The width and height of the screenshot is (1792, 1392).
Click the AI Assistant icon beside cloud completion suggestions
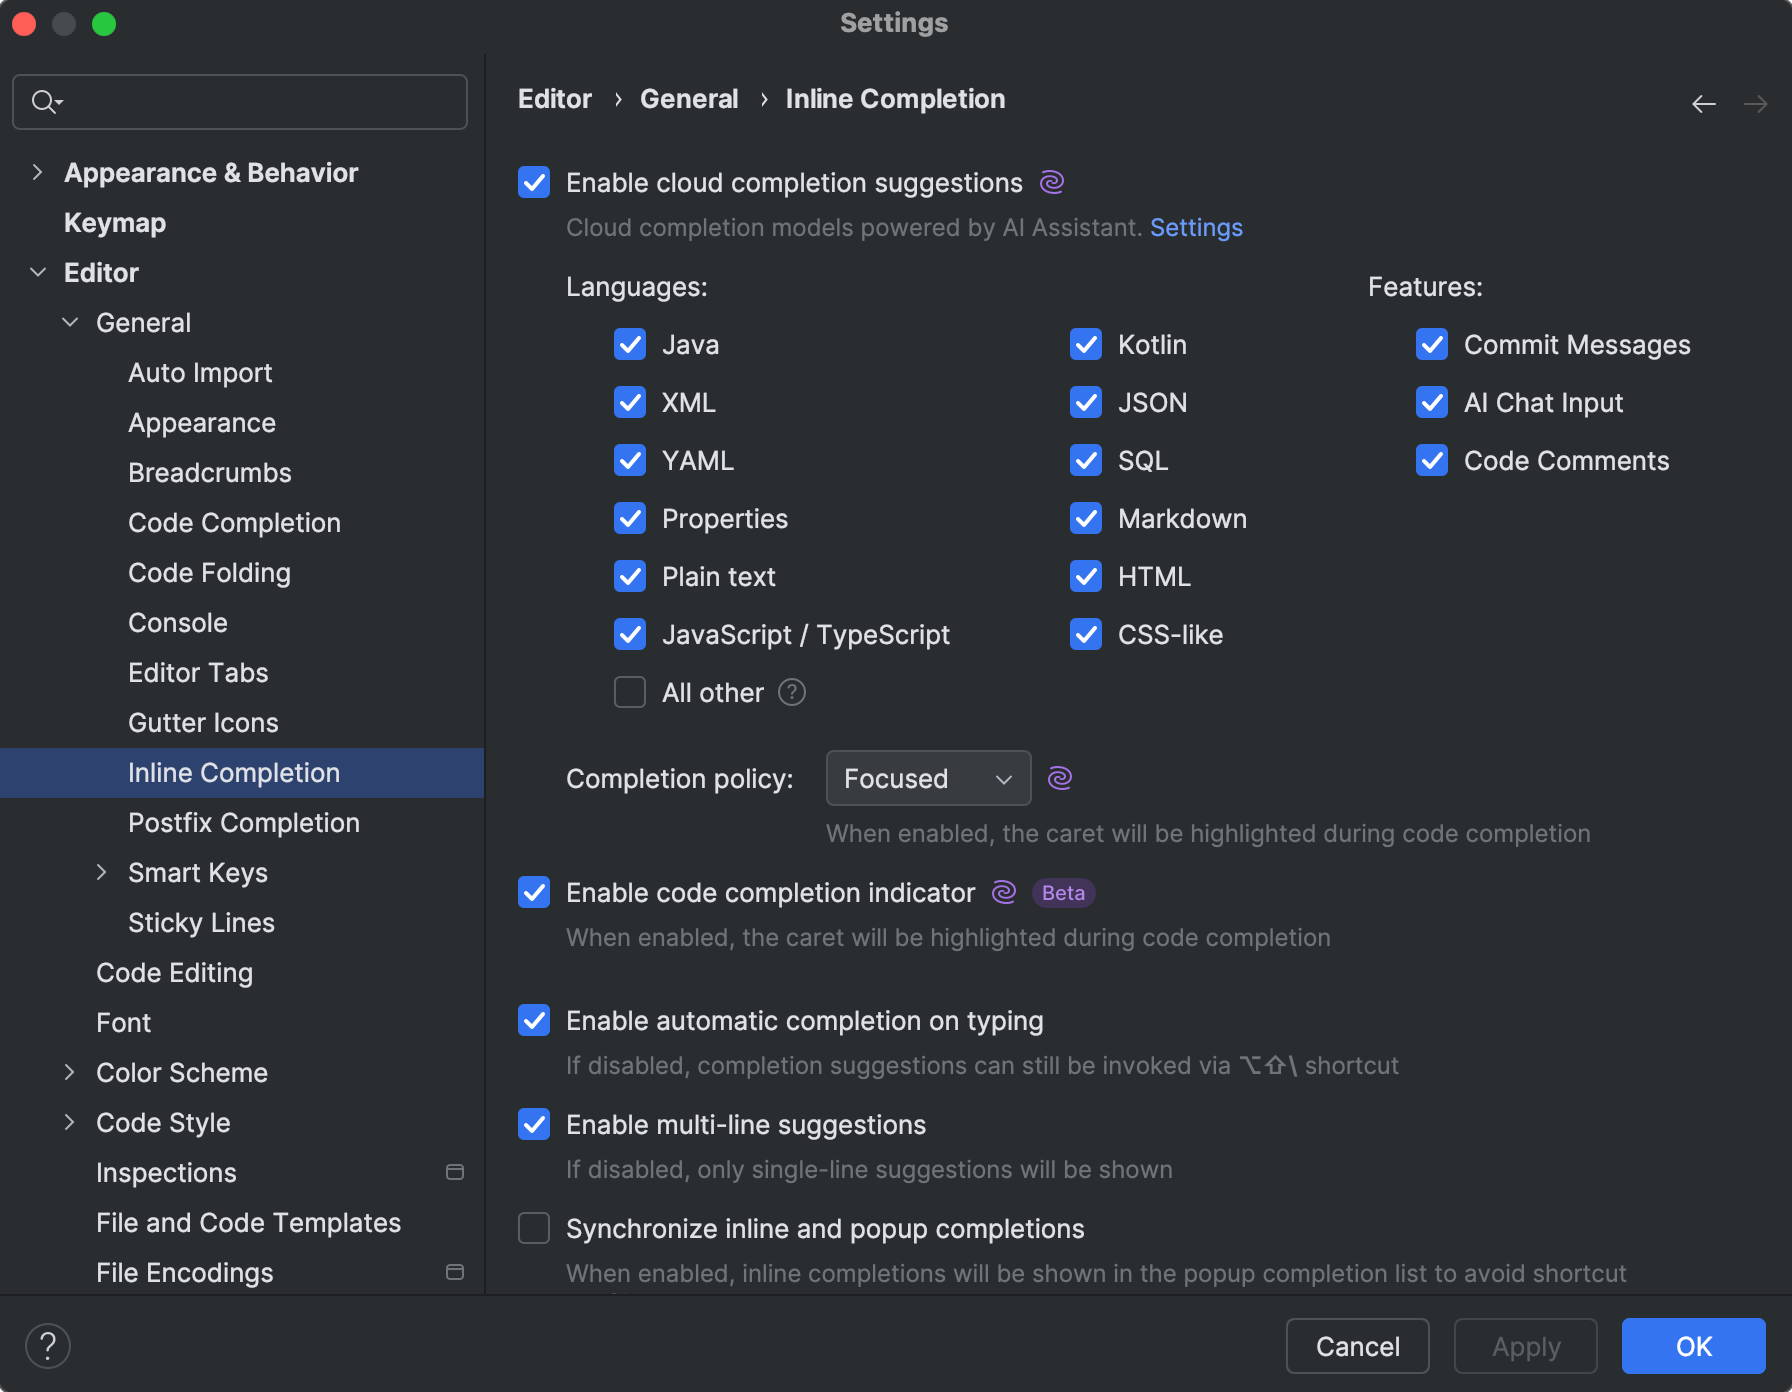1050,182
